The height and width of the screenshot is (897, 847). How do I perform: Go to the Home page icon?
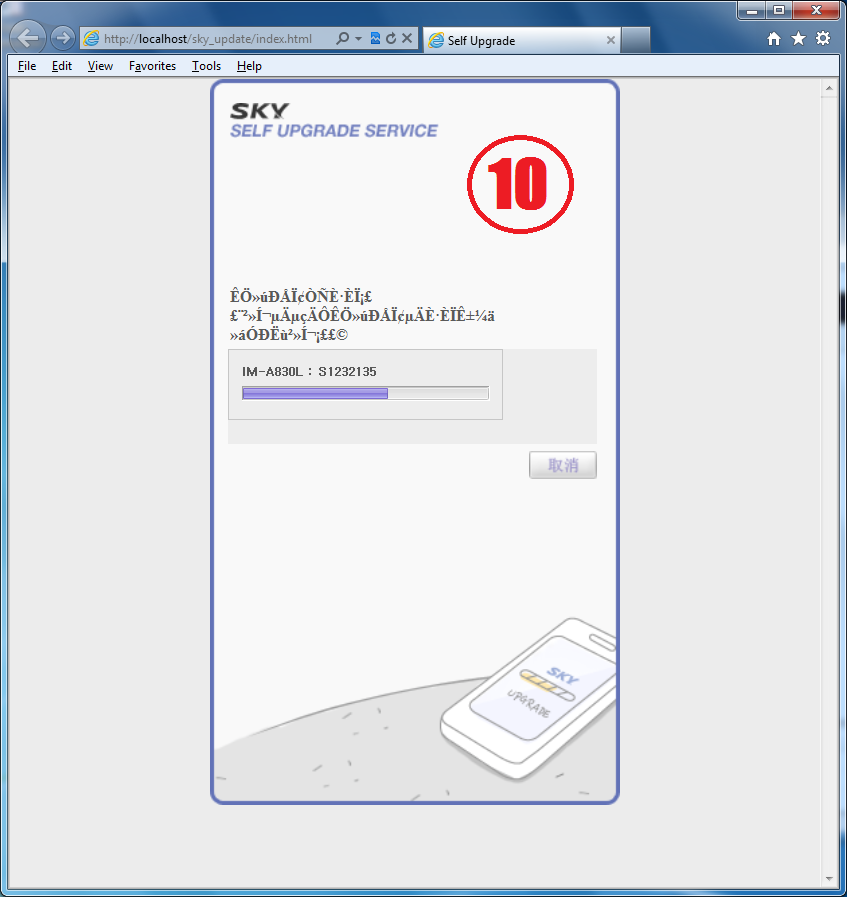[x=774, y=38]
